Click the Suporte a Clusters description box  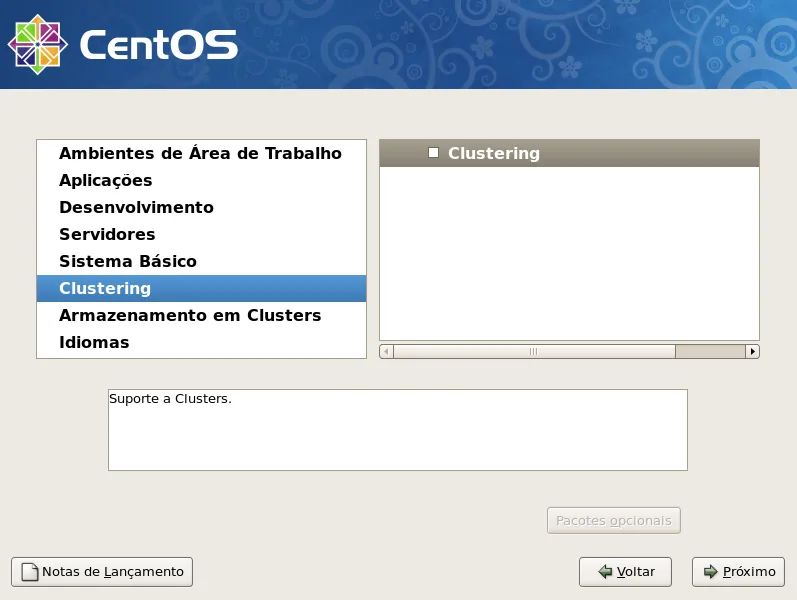coord(397,430)
